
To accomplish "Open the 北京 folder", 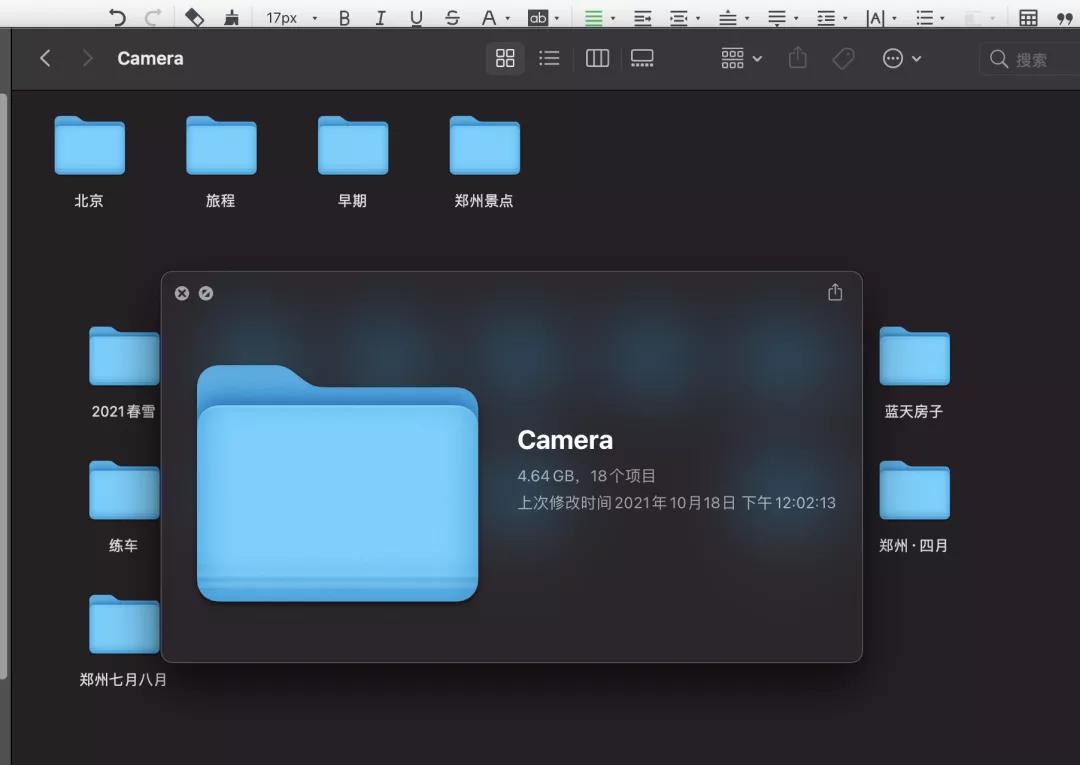I will point(89,147).
